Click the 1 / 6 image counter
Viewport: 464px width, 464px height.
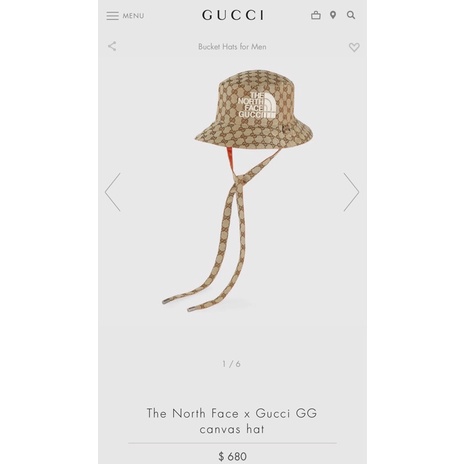pyautogui.click(x=231, y=364)
